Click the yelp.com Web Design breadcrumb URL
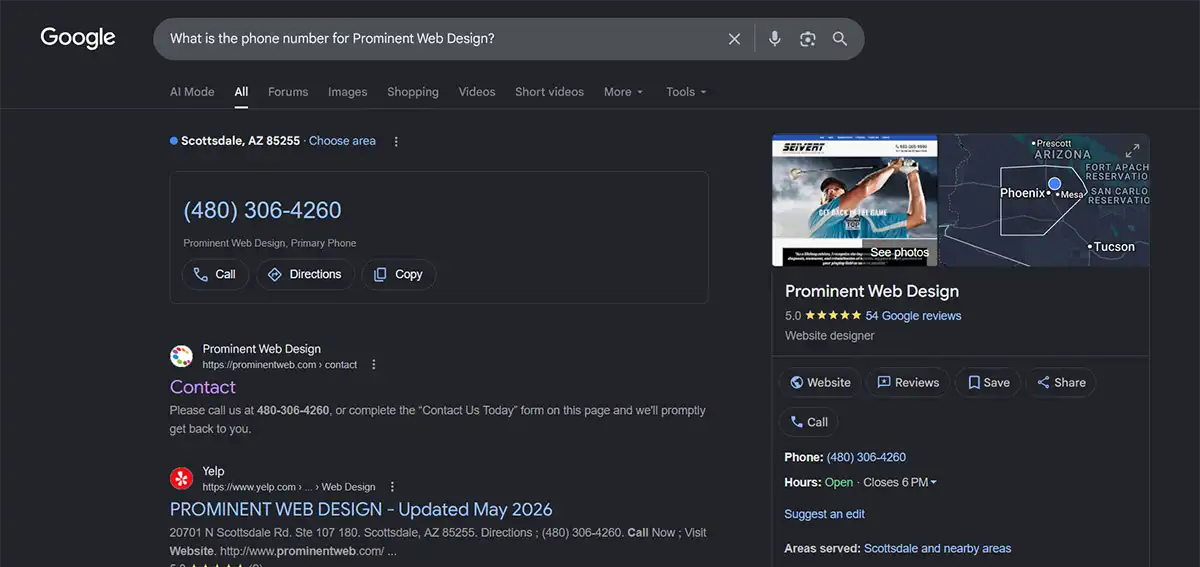Image resolution: width=1200 pixels, height=567 pixels. pyautogui.click(x=289, y=487)
